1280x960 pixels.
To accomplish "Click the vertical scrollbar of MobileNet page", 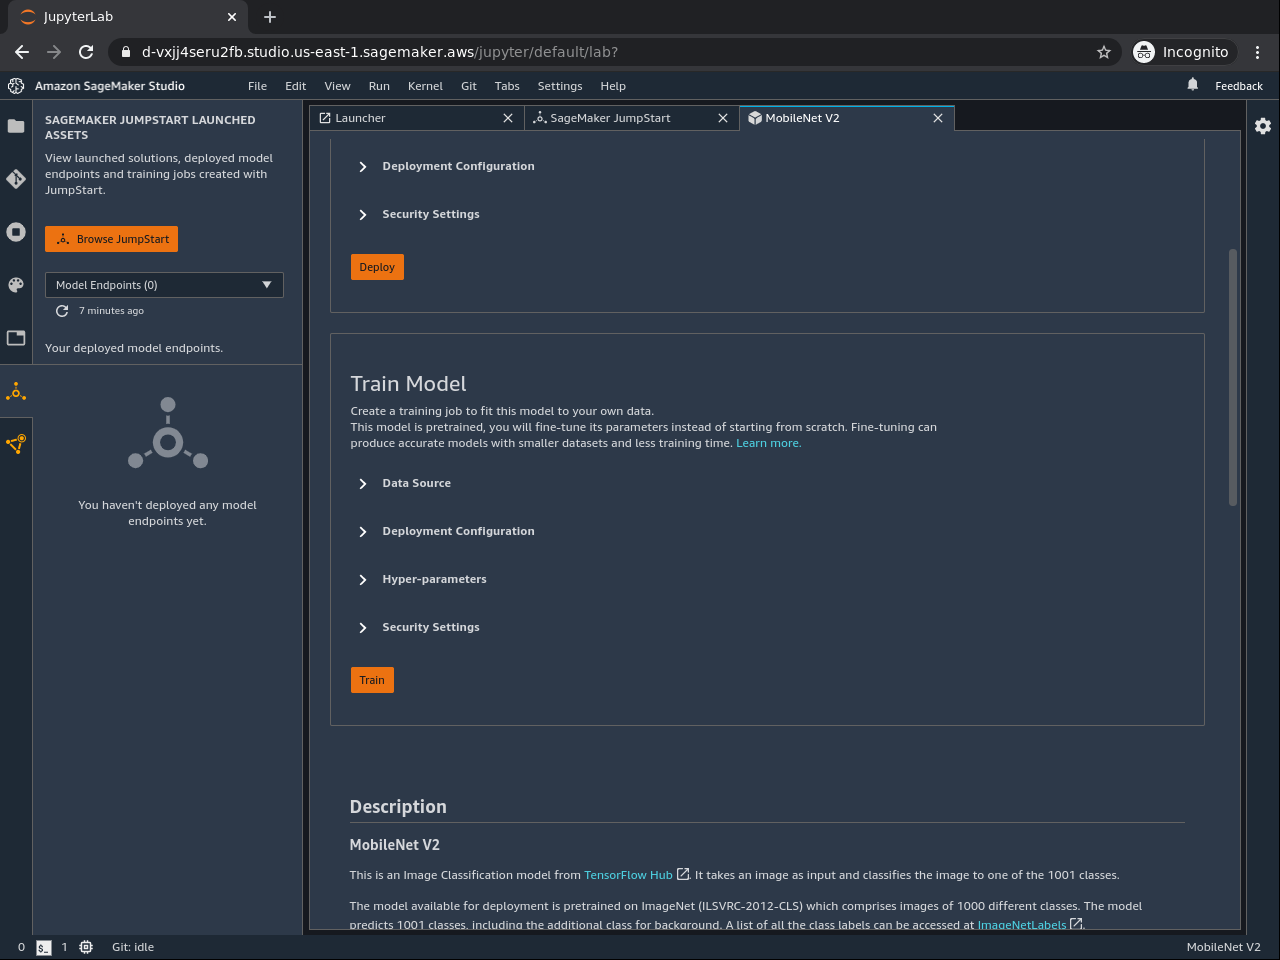I will [x=1233, y=378].
